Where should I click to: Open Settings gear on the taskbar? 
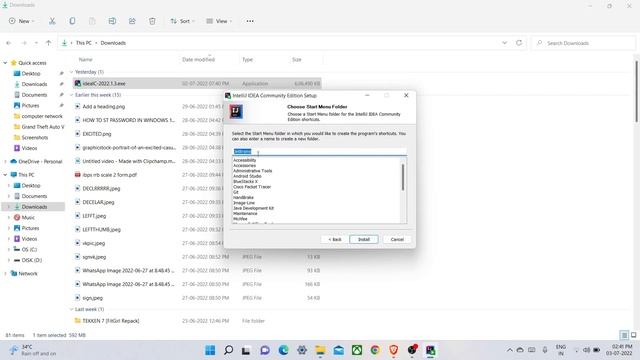pyautogui.click(x=302, y=350)
